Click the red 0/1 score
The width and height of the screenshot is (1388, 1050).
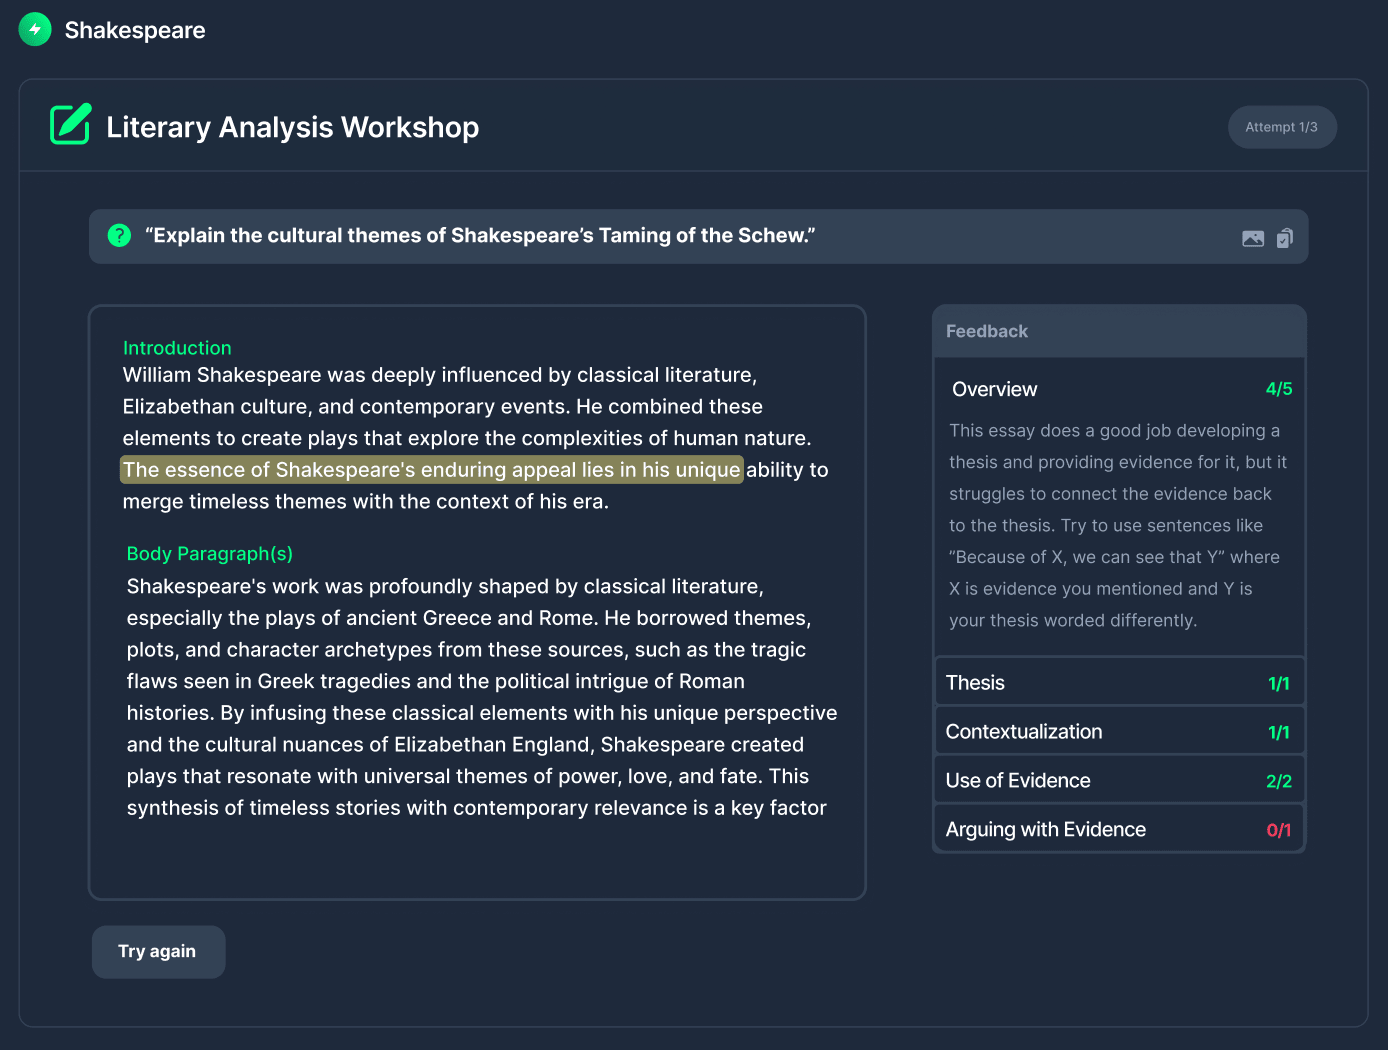pos(1279,830)
